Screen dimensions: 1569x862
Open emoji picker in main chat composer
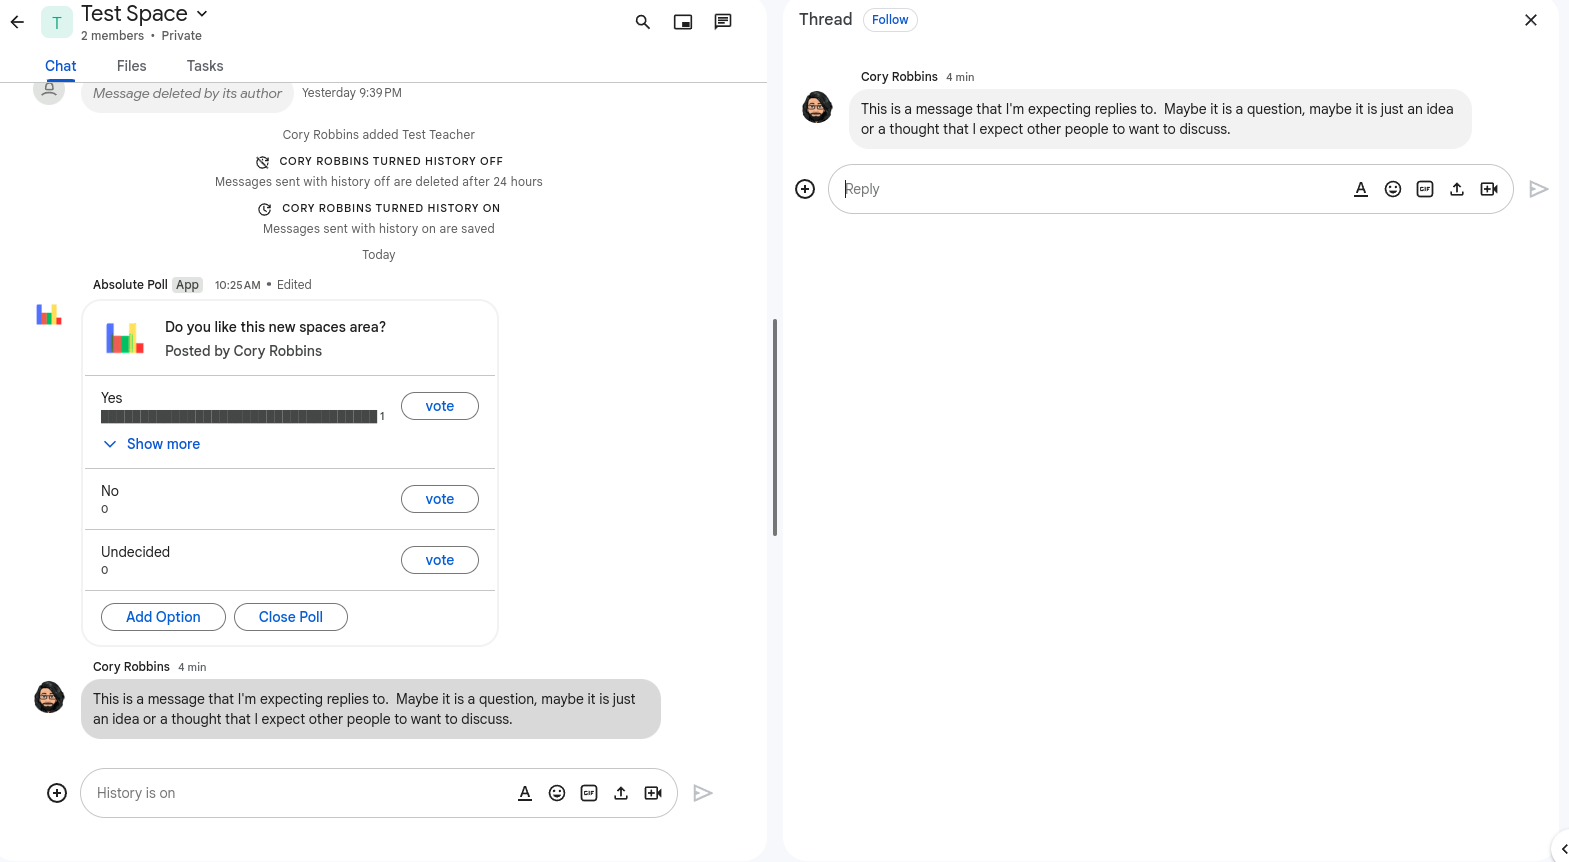557,793
